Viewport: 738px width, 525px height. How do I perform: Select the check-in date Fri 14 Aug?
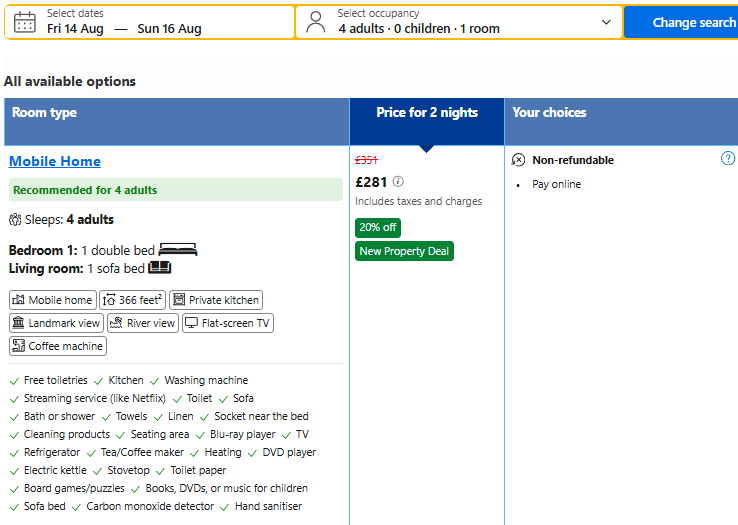[x=75, y=29]
